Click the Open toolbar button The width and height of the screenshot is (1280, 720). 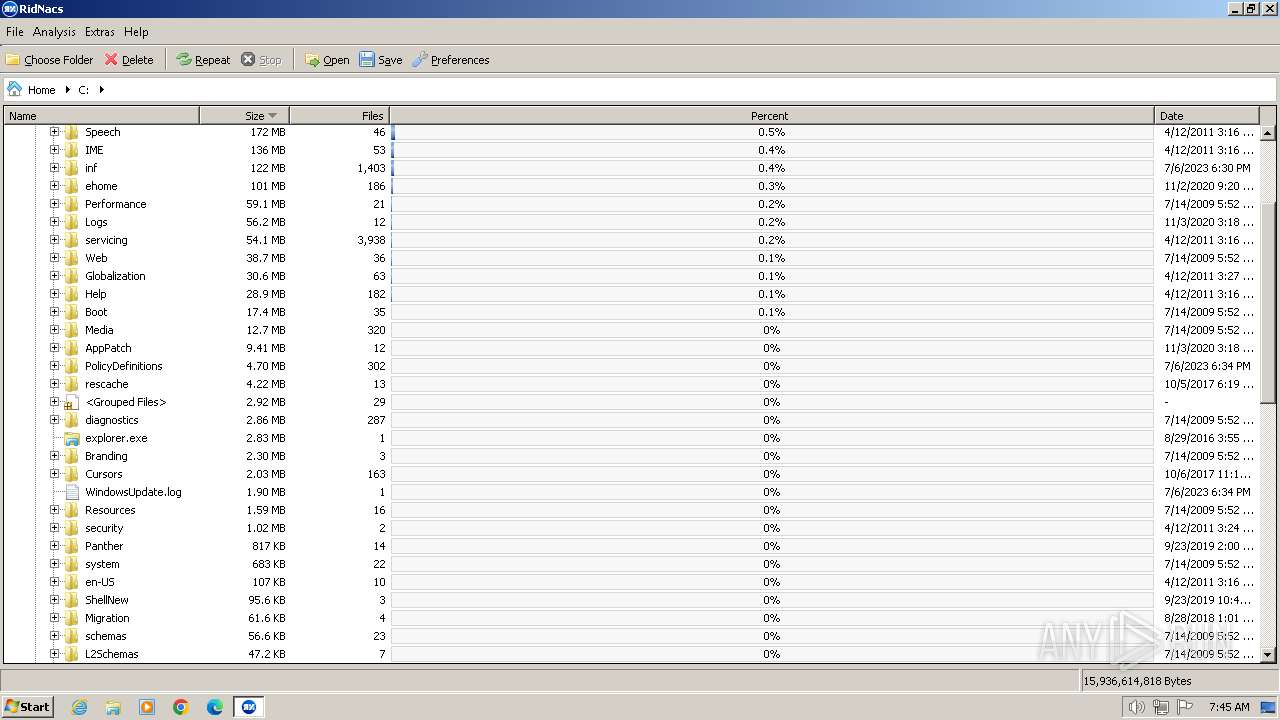(x=327, y=60)
